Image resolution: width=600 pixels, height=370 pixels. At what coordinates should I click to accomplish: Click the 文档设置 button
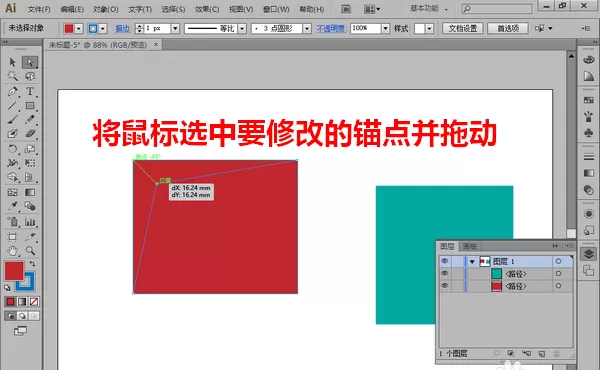click(x=463, y=28)
